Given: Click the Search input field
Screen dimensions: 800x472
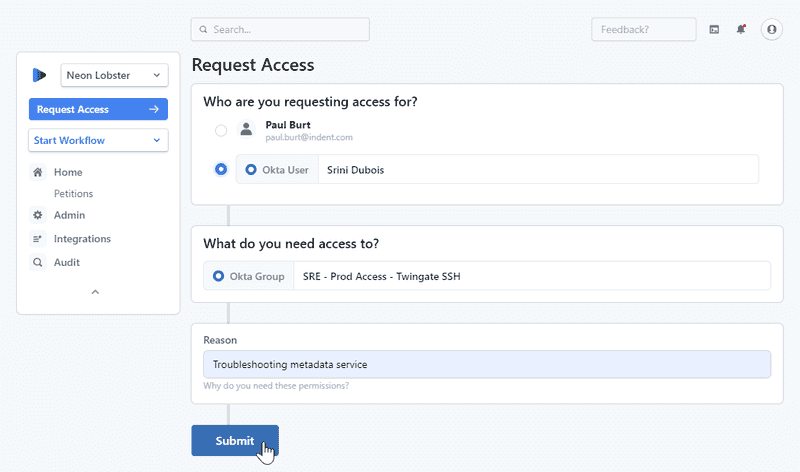Looking at the screenshot, I should [280, 30].
